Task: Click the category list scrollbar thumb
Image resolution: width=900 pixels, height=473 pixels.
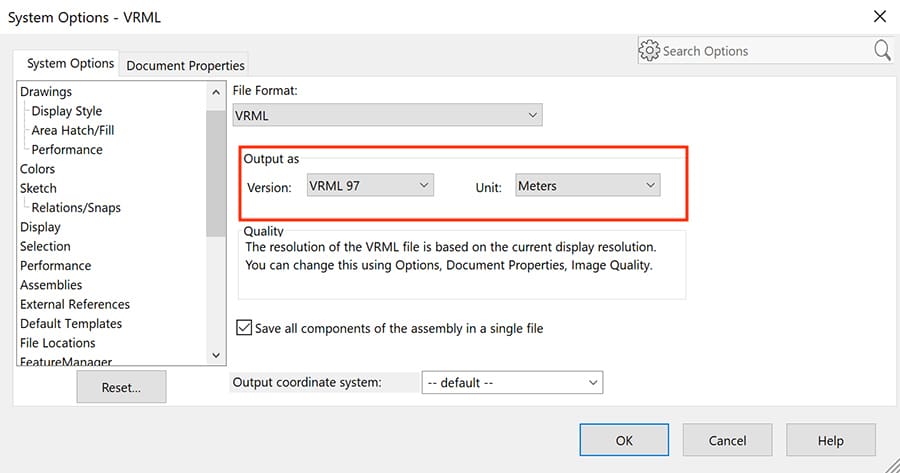Action: pyautogui.click(x=216, y=173)
